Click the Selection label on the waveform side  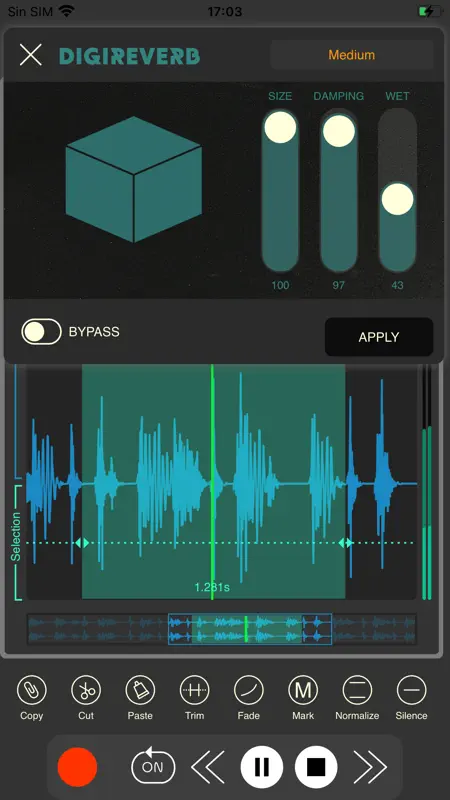tap(16, 537)
